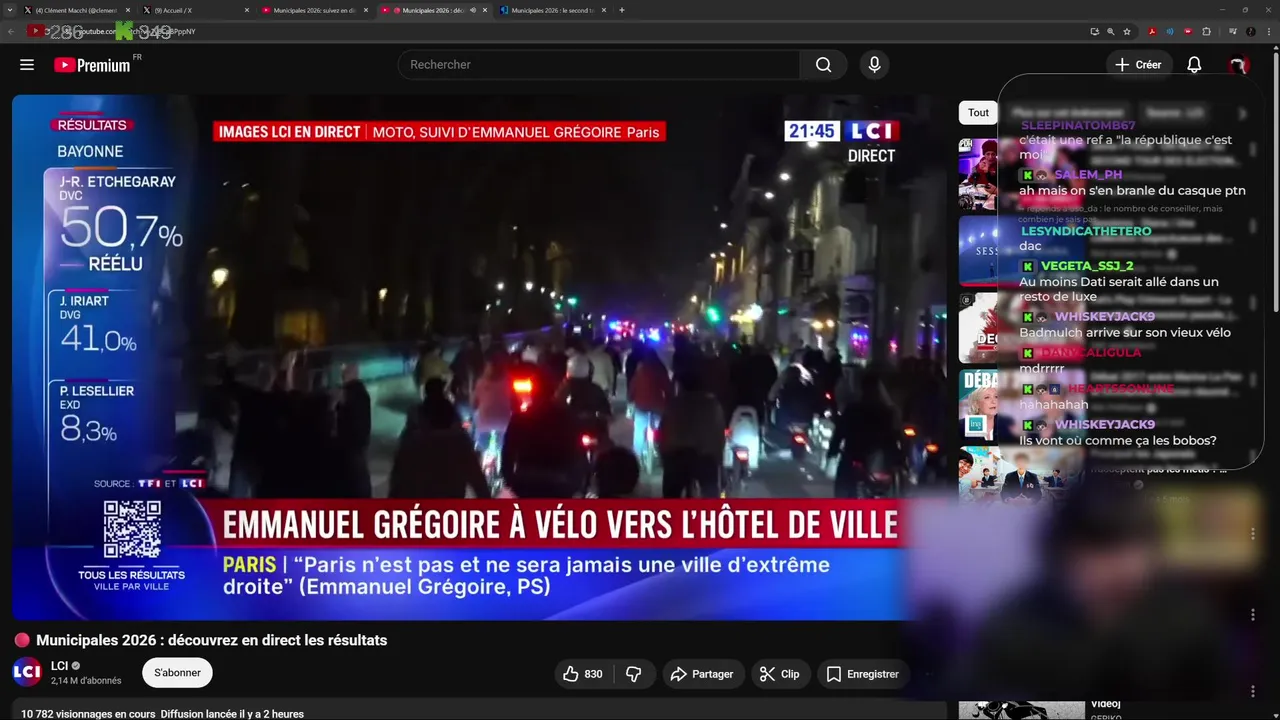Screen dimensions: 1280x720
Task: Click the '2,14 M d'abonnés' subscriber count
Action: click(86, 681)
